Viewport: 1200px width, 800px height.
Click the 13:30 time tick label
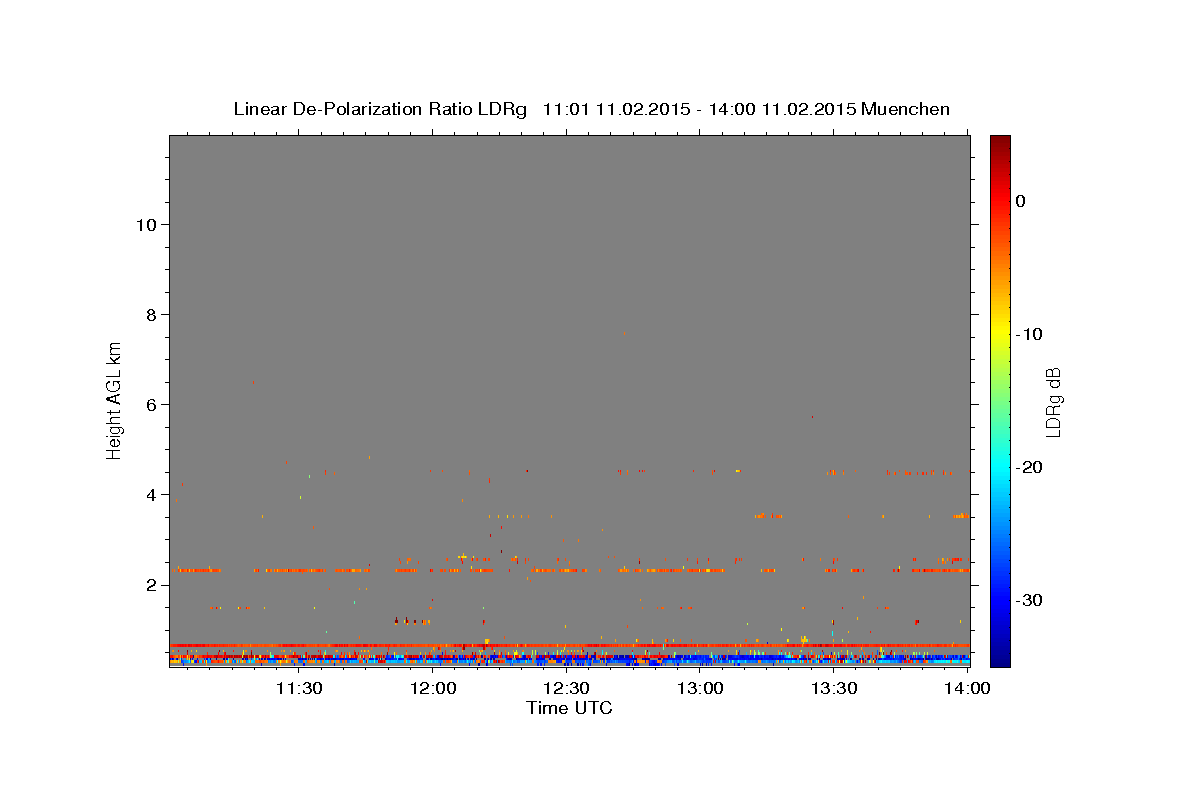tap(834, 688)
